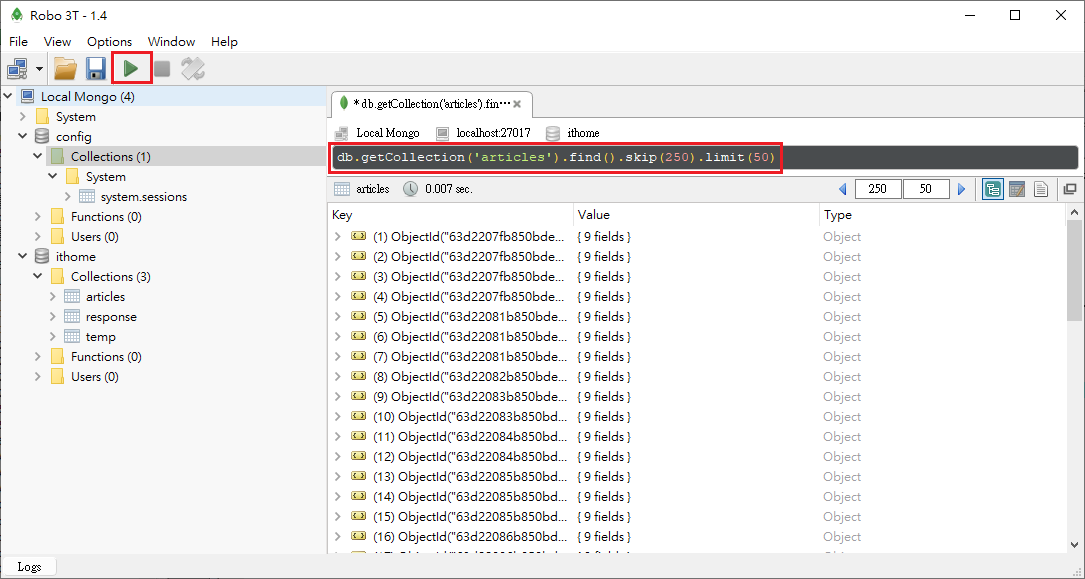
Task: Click the green Execute query play button
Action: coord(131,68)
